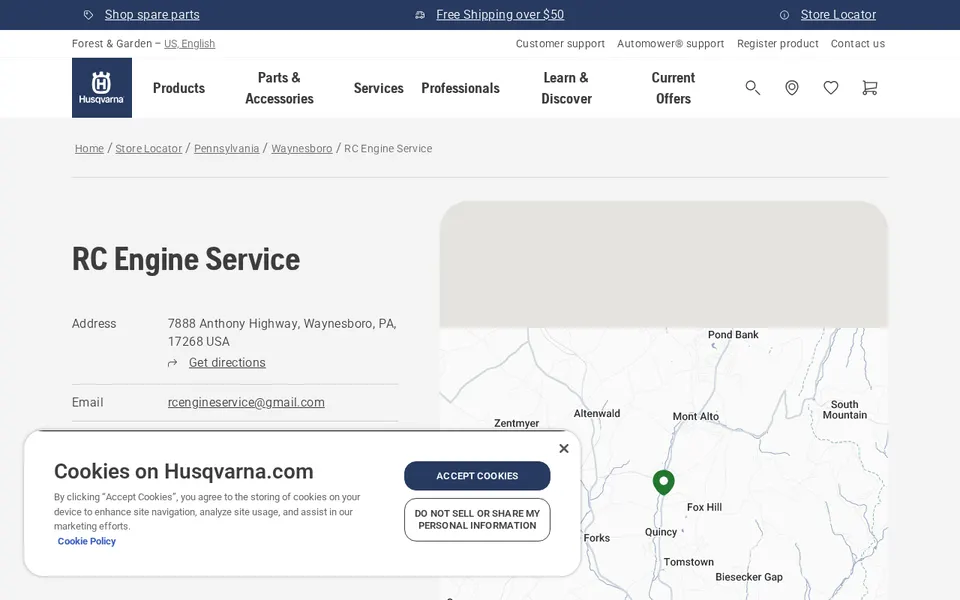Open Customer support link
This screenshot has height=600, width=960.
click(560, 43)
